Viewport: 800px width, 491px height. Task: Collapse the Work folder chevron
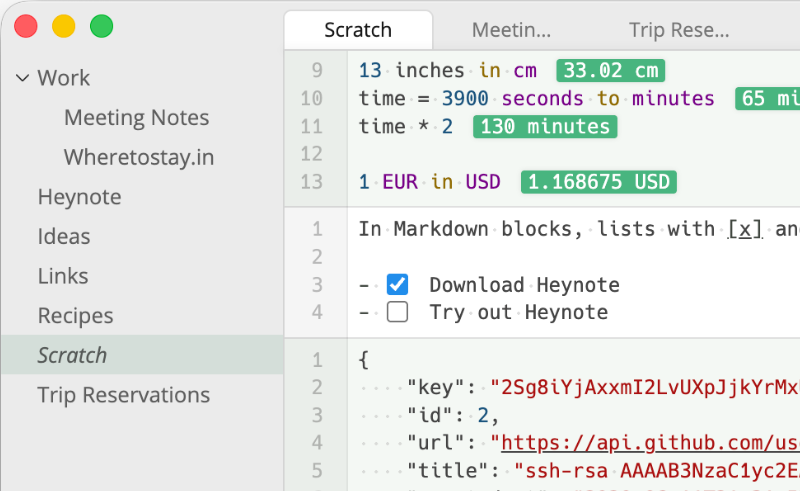pos(22,78)
